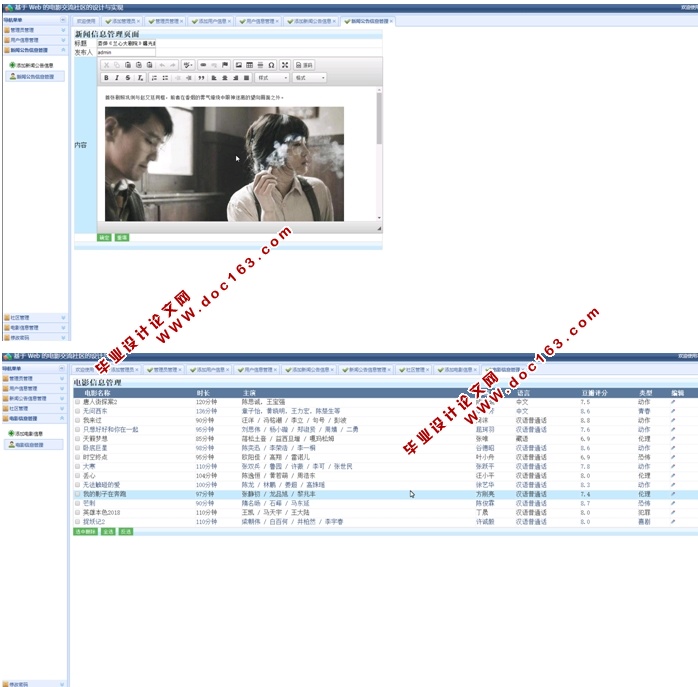Select the 大寒 row checkbox
The width and height of the screenshot is (698, 687).
pos(77,466)
